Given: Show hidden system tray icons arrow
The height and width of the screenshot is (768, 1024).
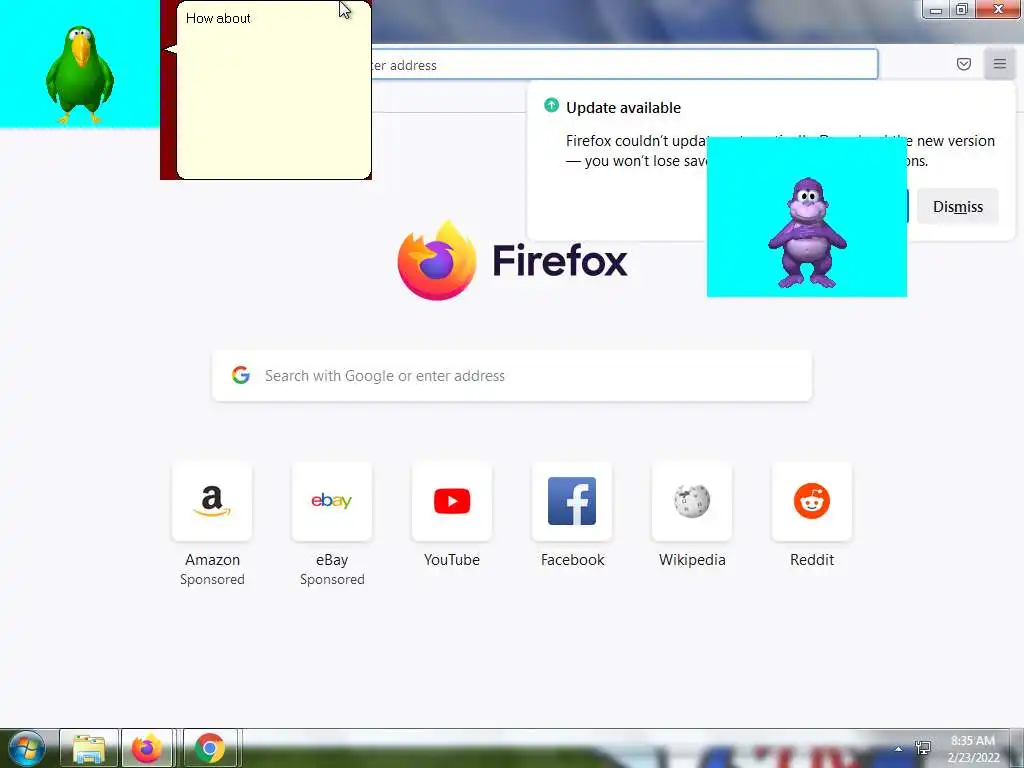Looking at the screenshot, I should click(x=899, y=749).
